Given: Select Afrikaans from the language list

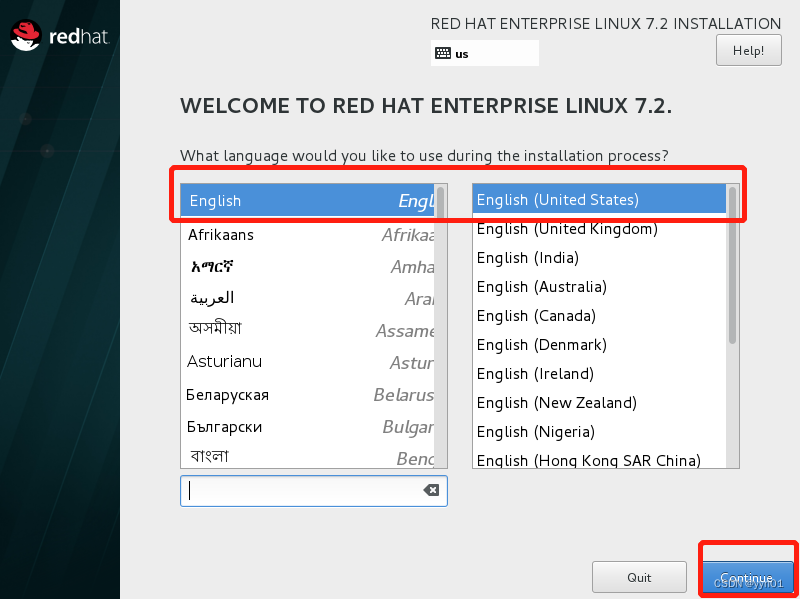Looking at the screenshot, I should pyautogui.click(x=300, y=234).
